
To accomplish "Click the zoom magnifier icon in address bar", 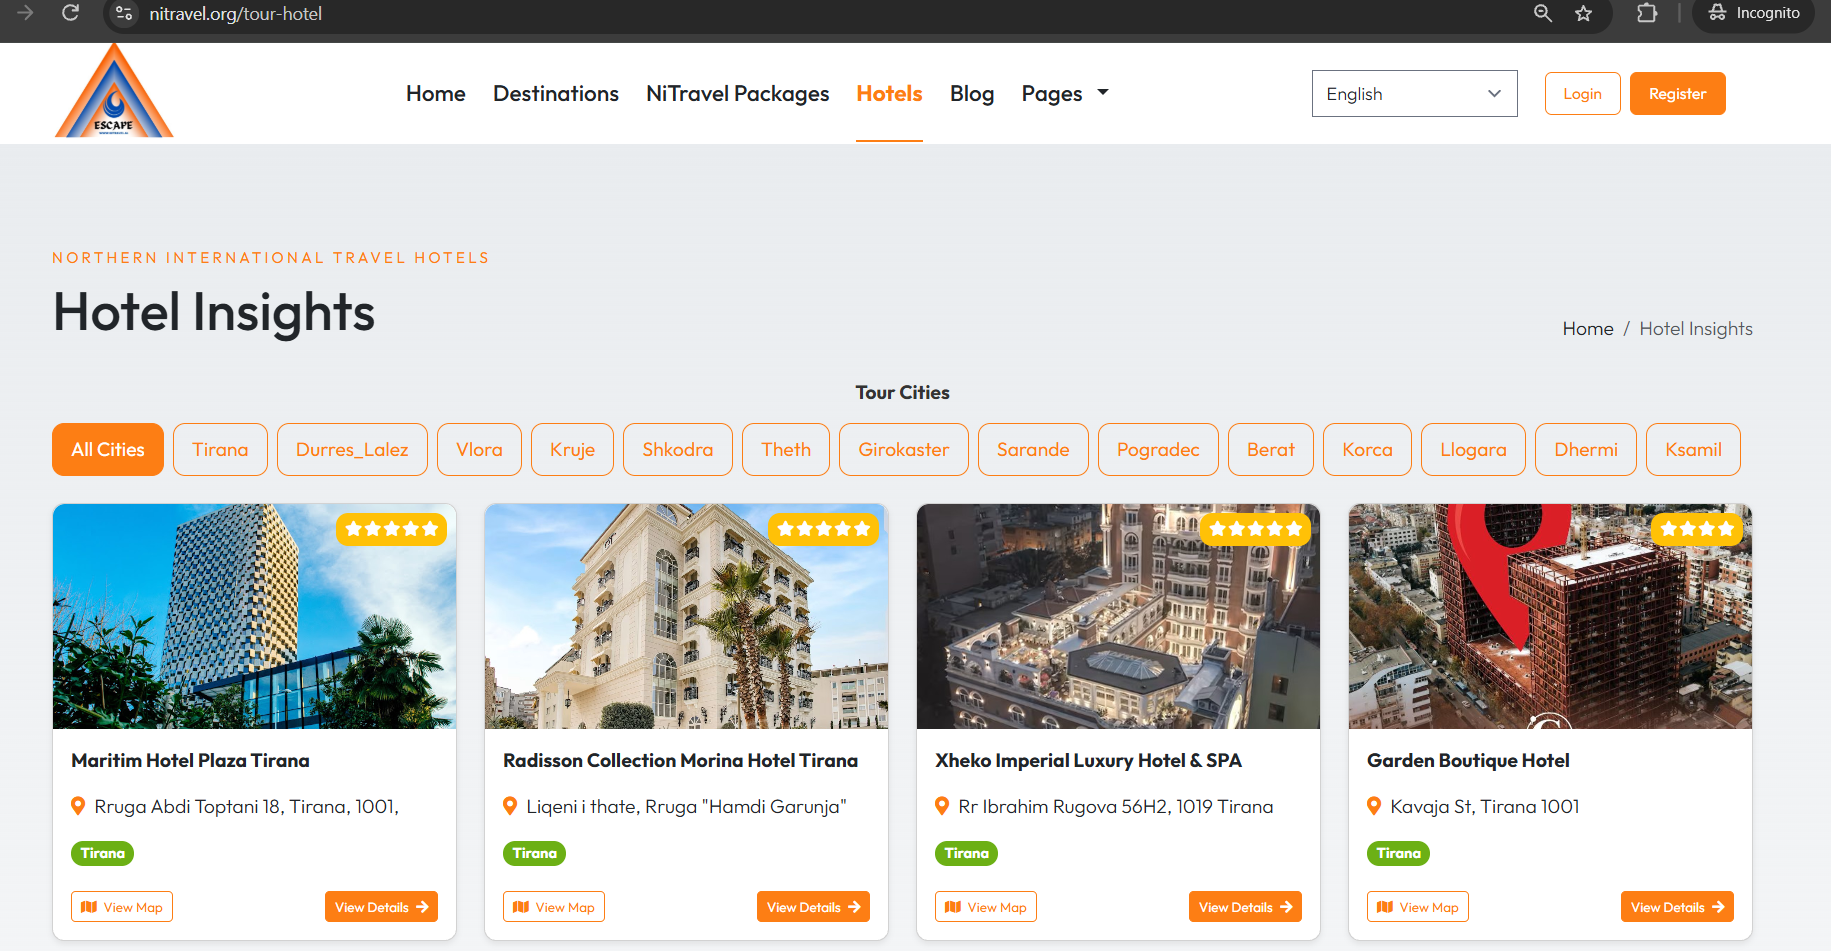I will click(1543, 13).
